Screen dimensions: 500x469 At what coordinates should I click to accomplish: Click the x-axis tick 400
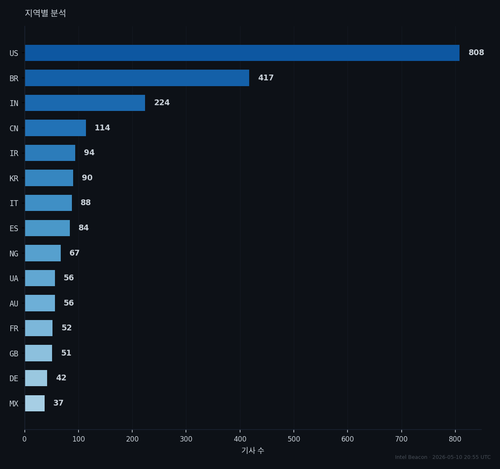(240, 439)
